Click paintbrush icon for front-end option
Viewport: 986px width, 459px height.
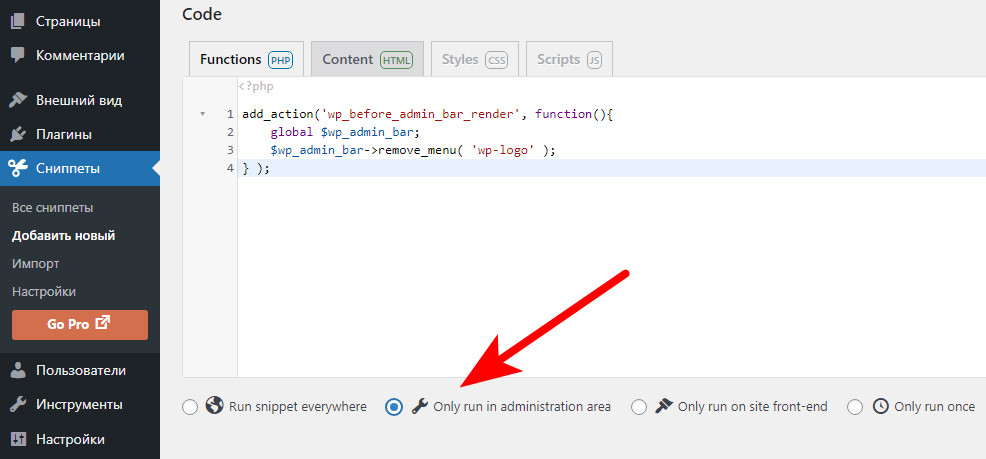[664, 406]
